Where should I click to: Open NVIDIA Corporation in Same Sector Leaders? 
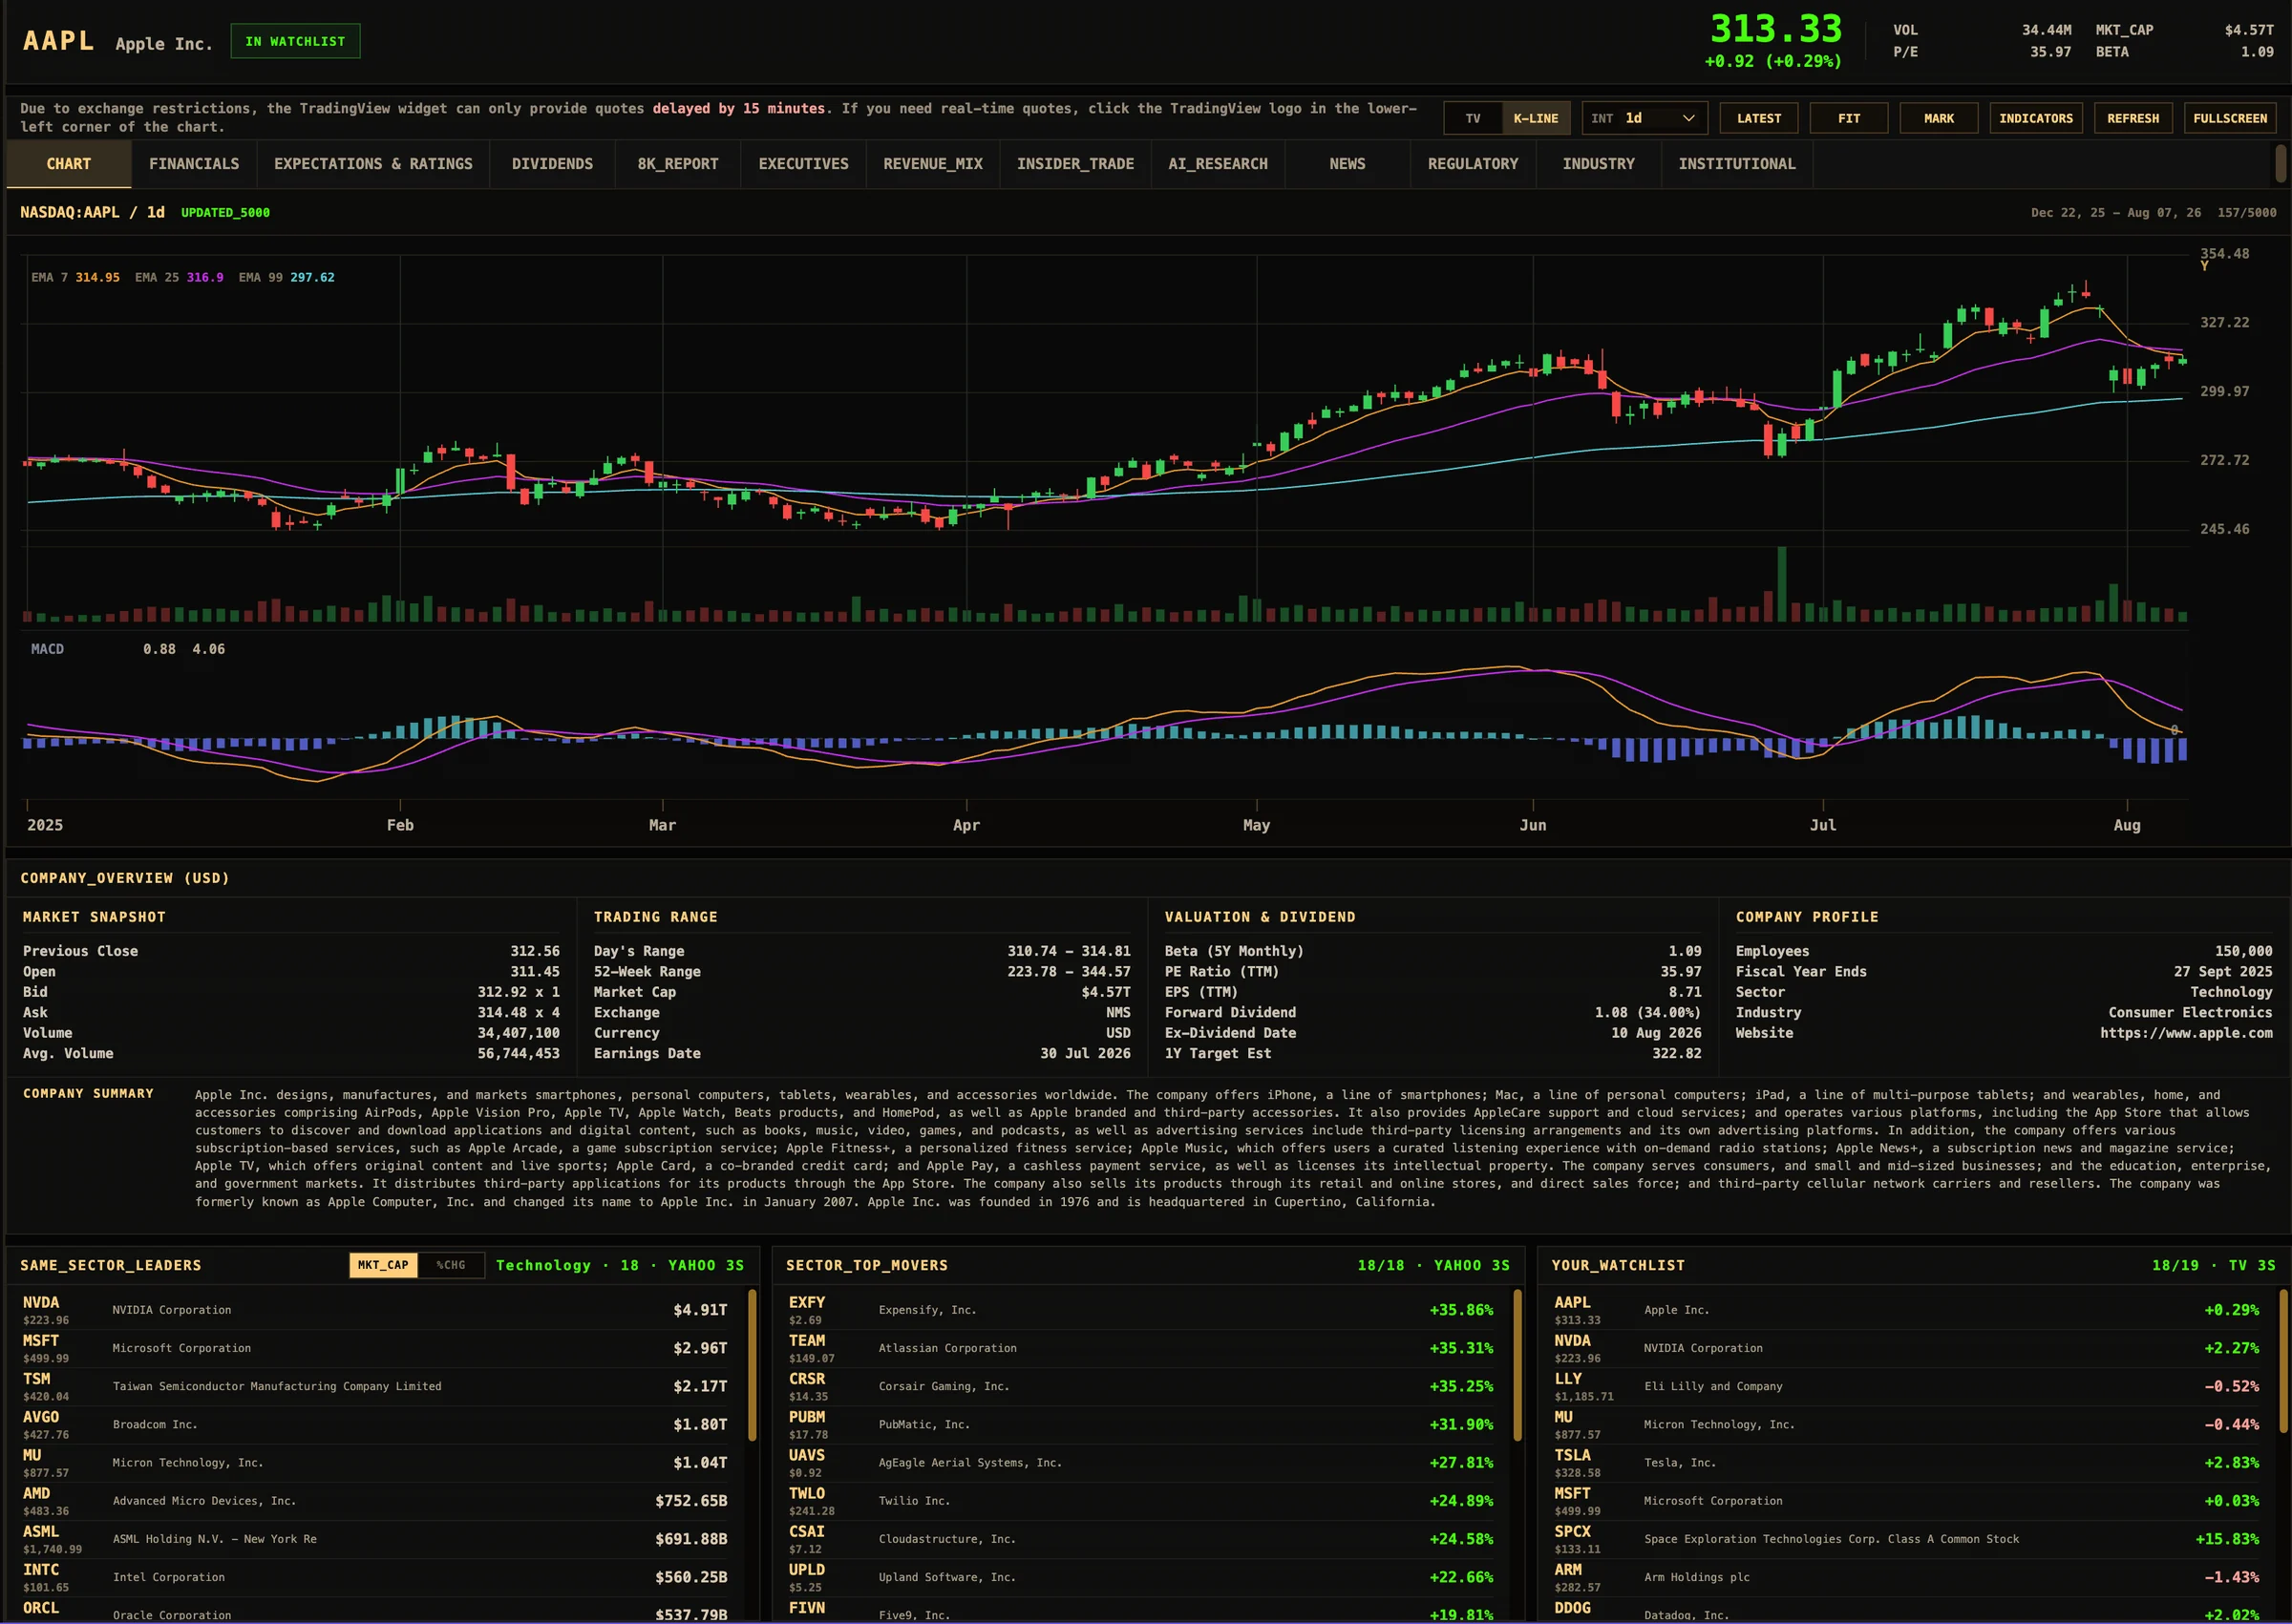tap(376, 1310)
